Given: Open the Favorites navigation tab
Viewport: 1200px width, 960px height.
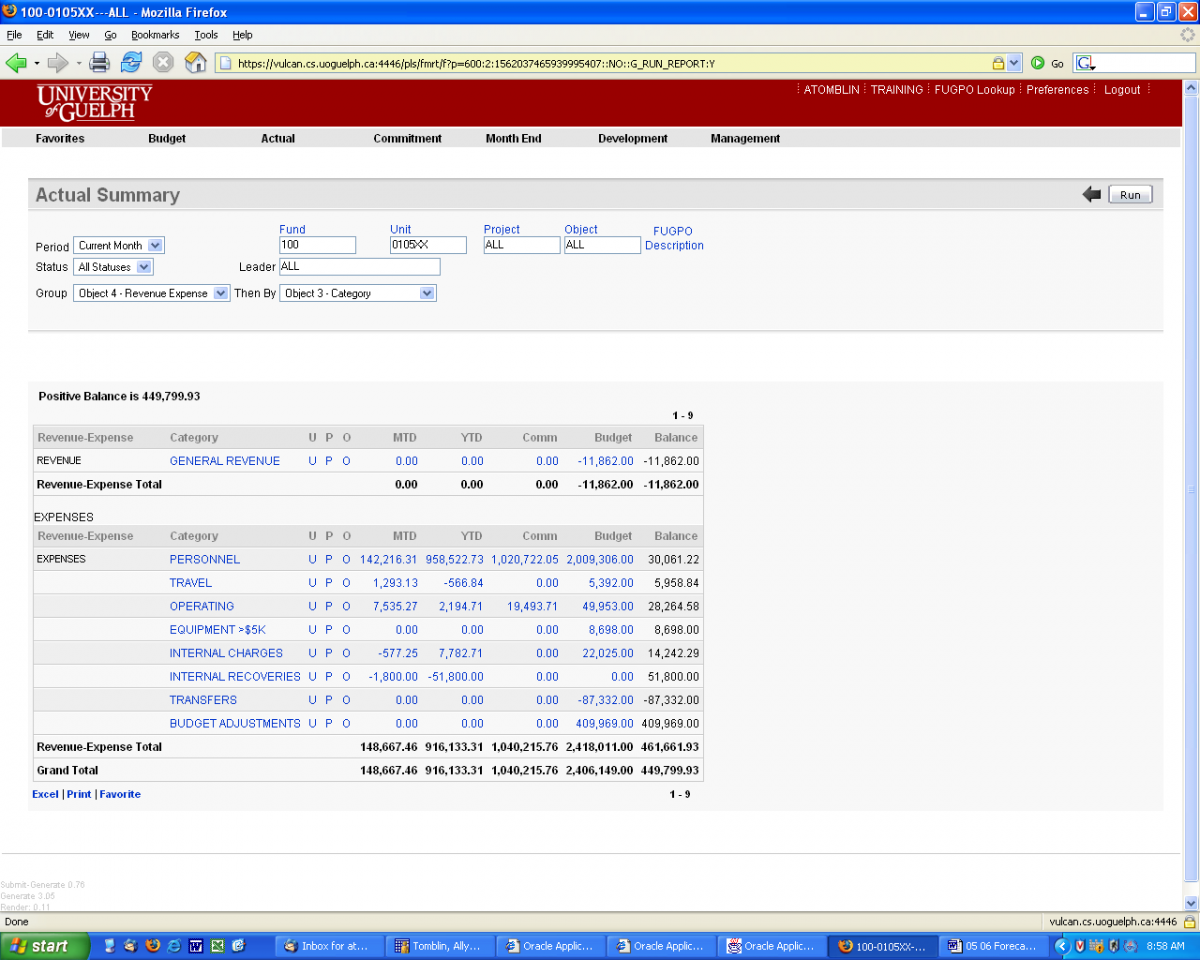Looking at the screenshot, I should point(60,139).
